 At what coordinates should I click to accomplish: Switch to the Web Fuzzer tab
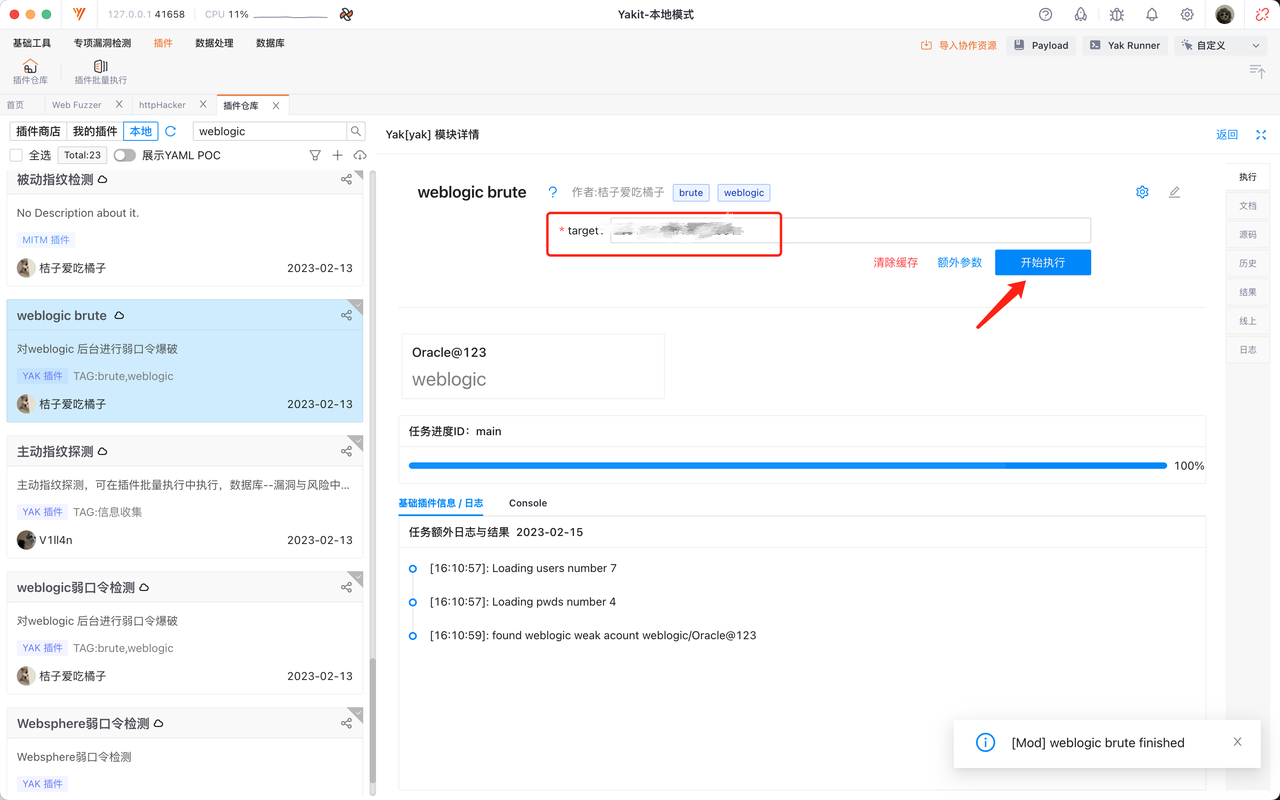77,105
